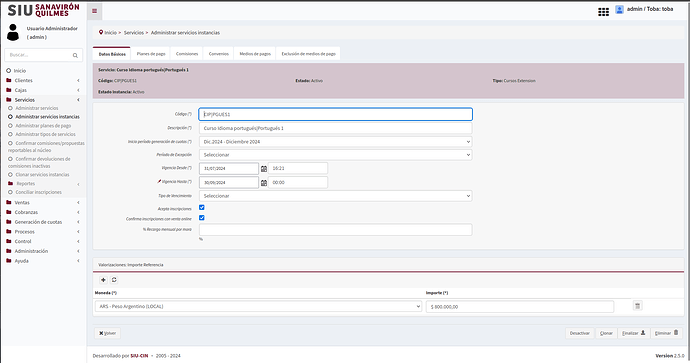The height and width of the screenshot is (363, 690).
Task: Switch to Comisiones tab
Action: (x=187, y=54)
